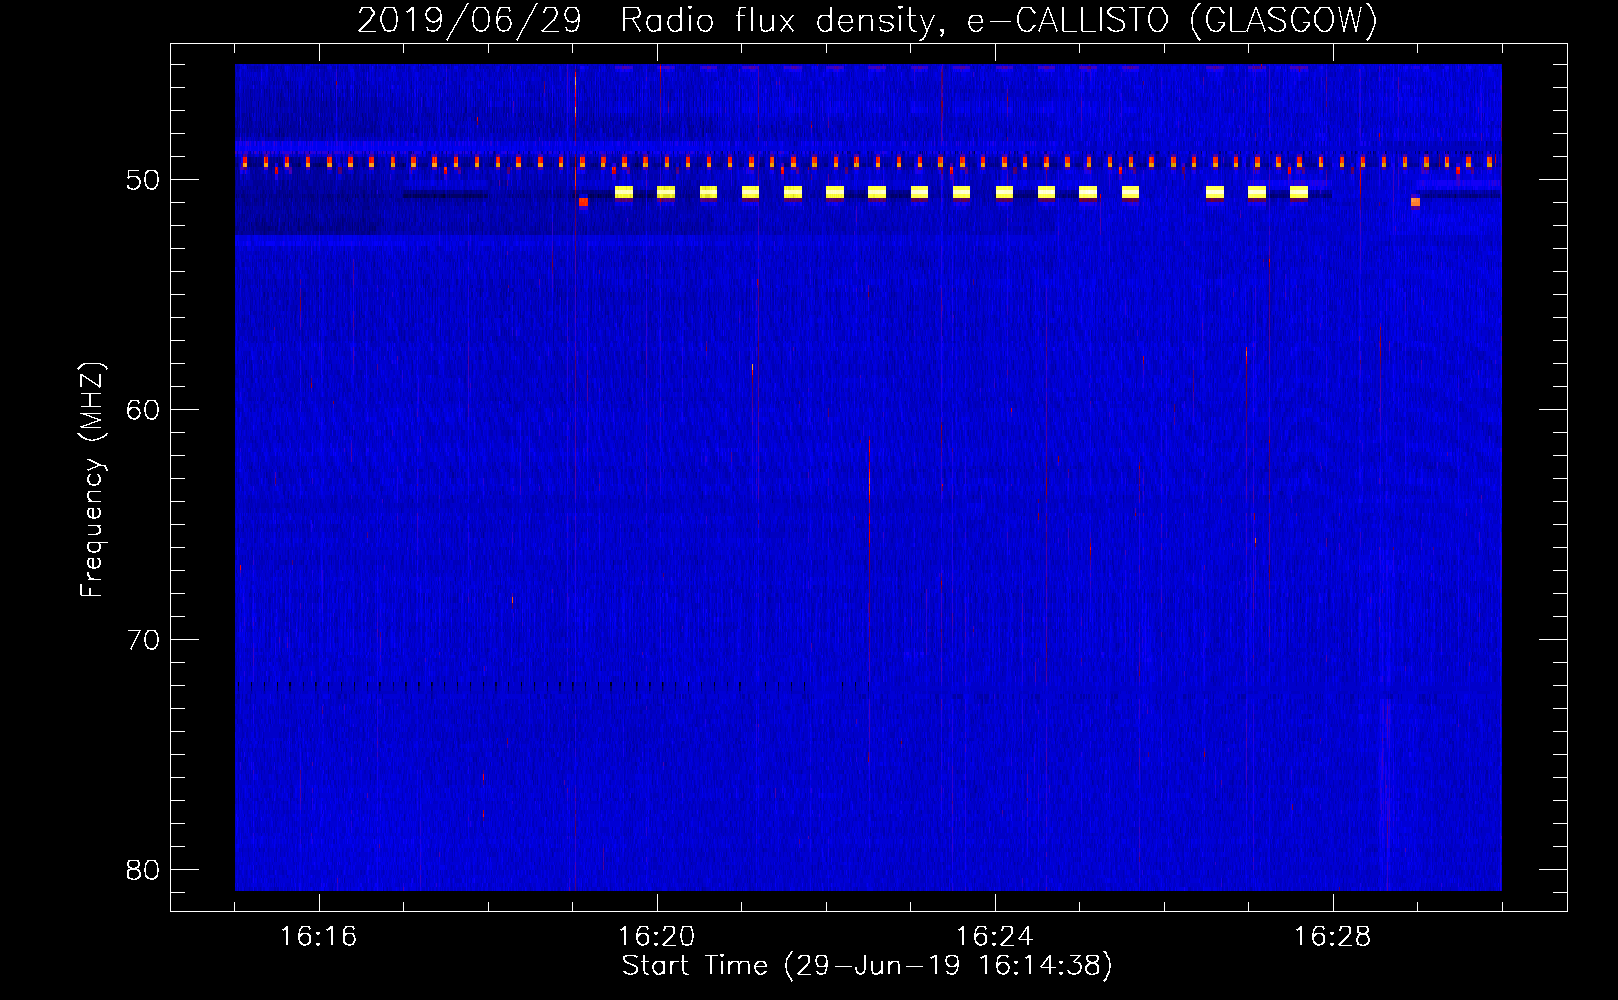The height and width of the screenshot is (1000, 1618).
Task: Click the 16:28 time tick label
Action: tap(1332, 937)
